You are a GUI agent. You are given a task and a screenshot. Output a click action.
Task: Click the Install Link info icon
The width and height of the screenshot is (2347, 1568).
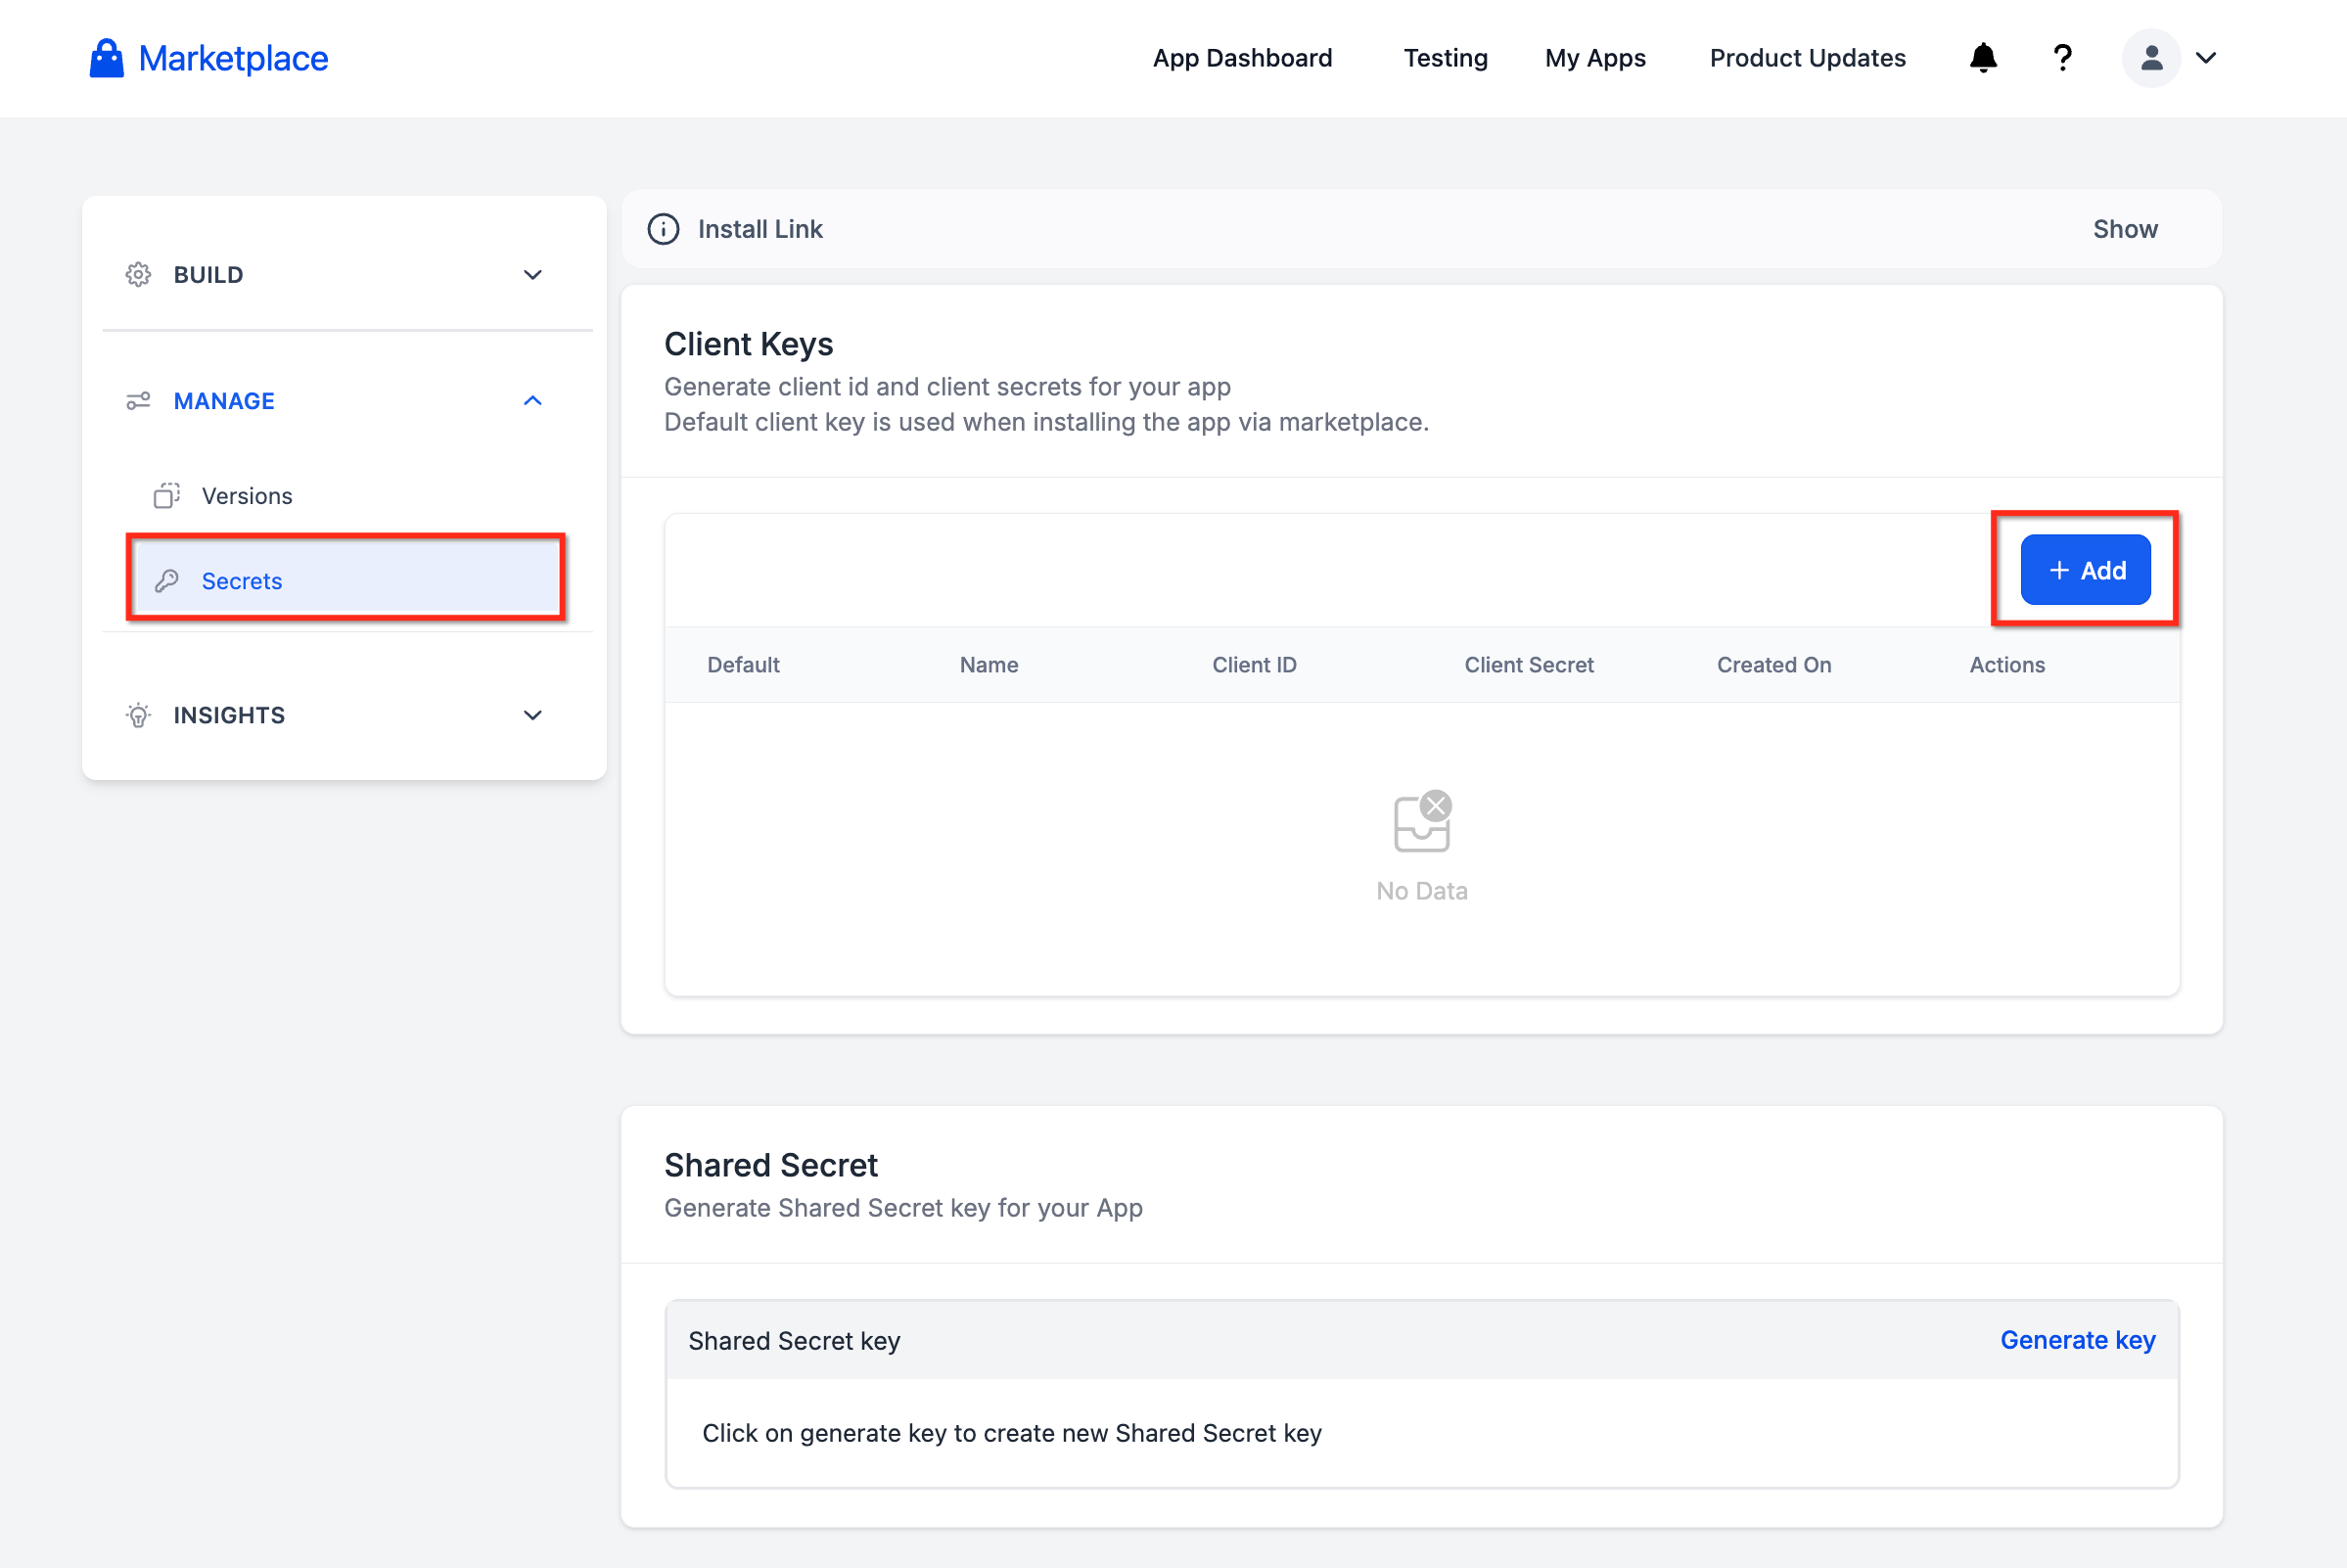click(x=663, y=229)
